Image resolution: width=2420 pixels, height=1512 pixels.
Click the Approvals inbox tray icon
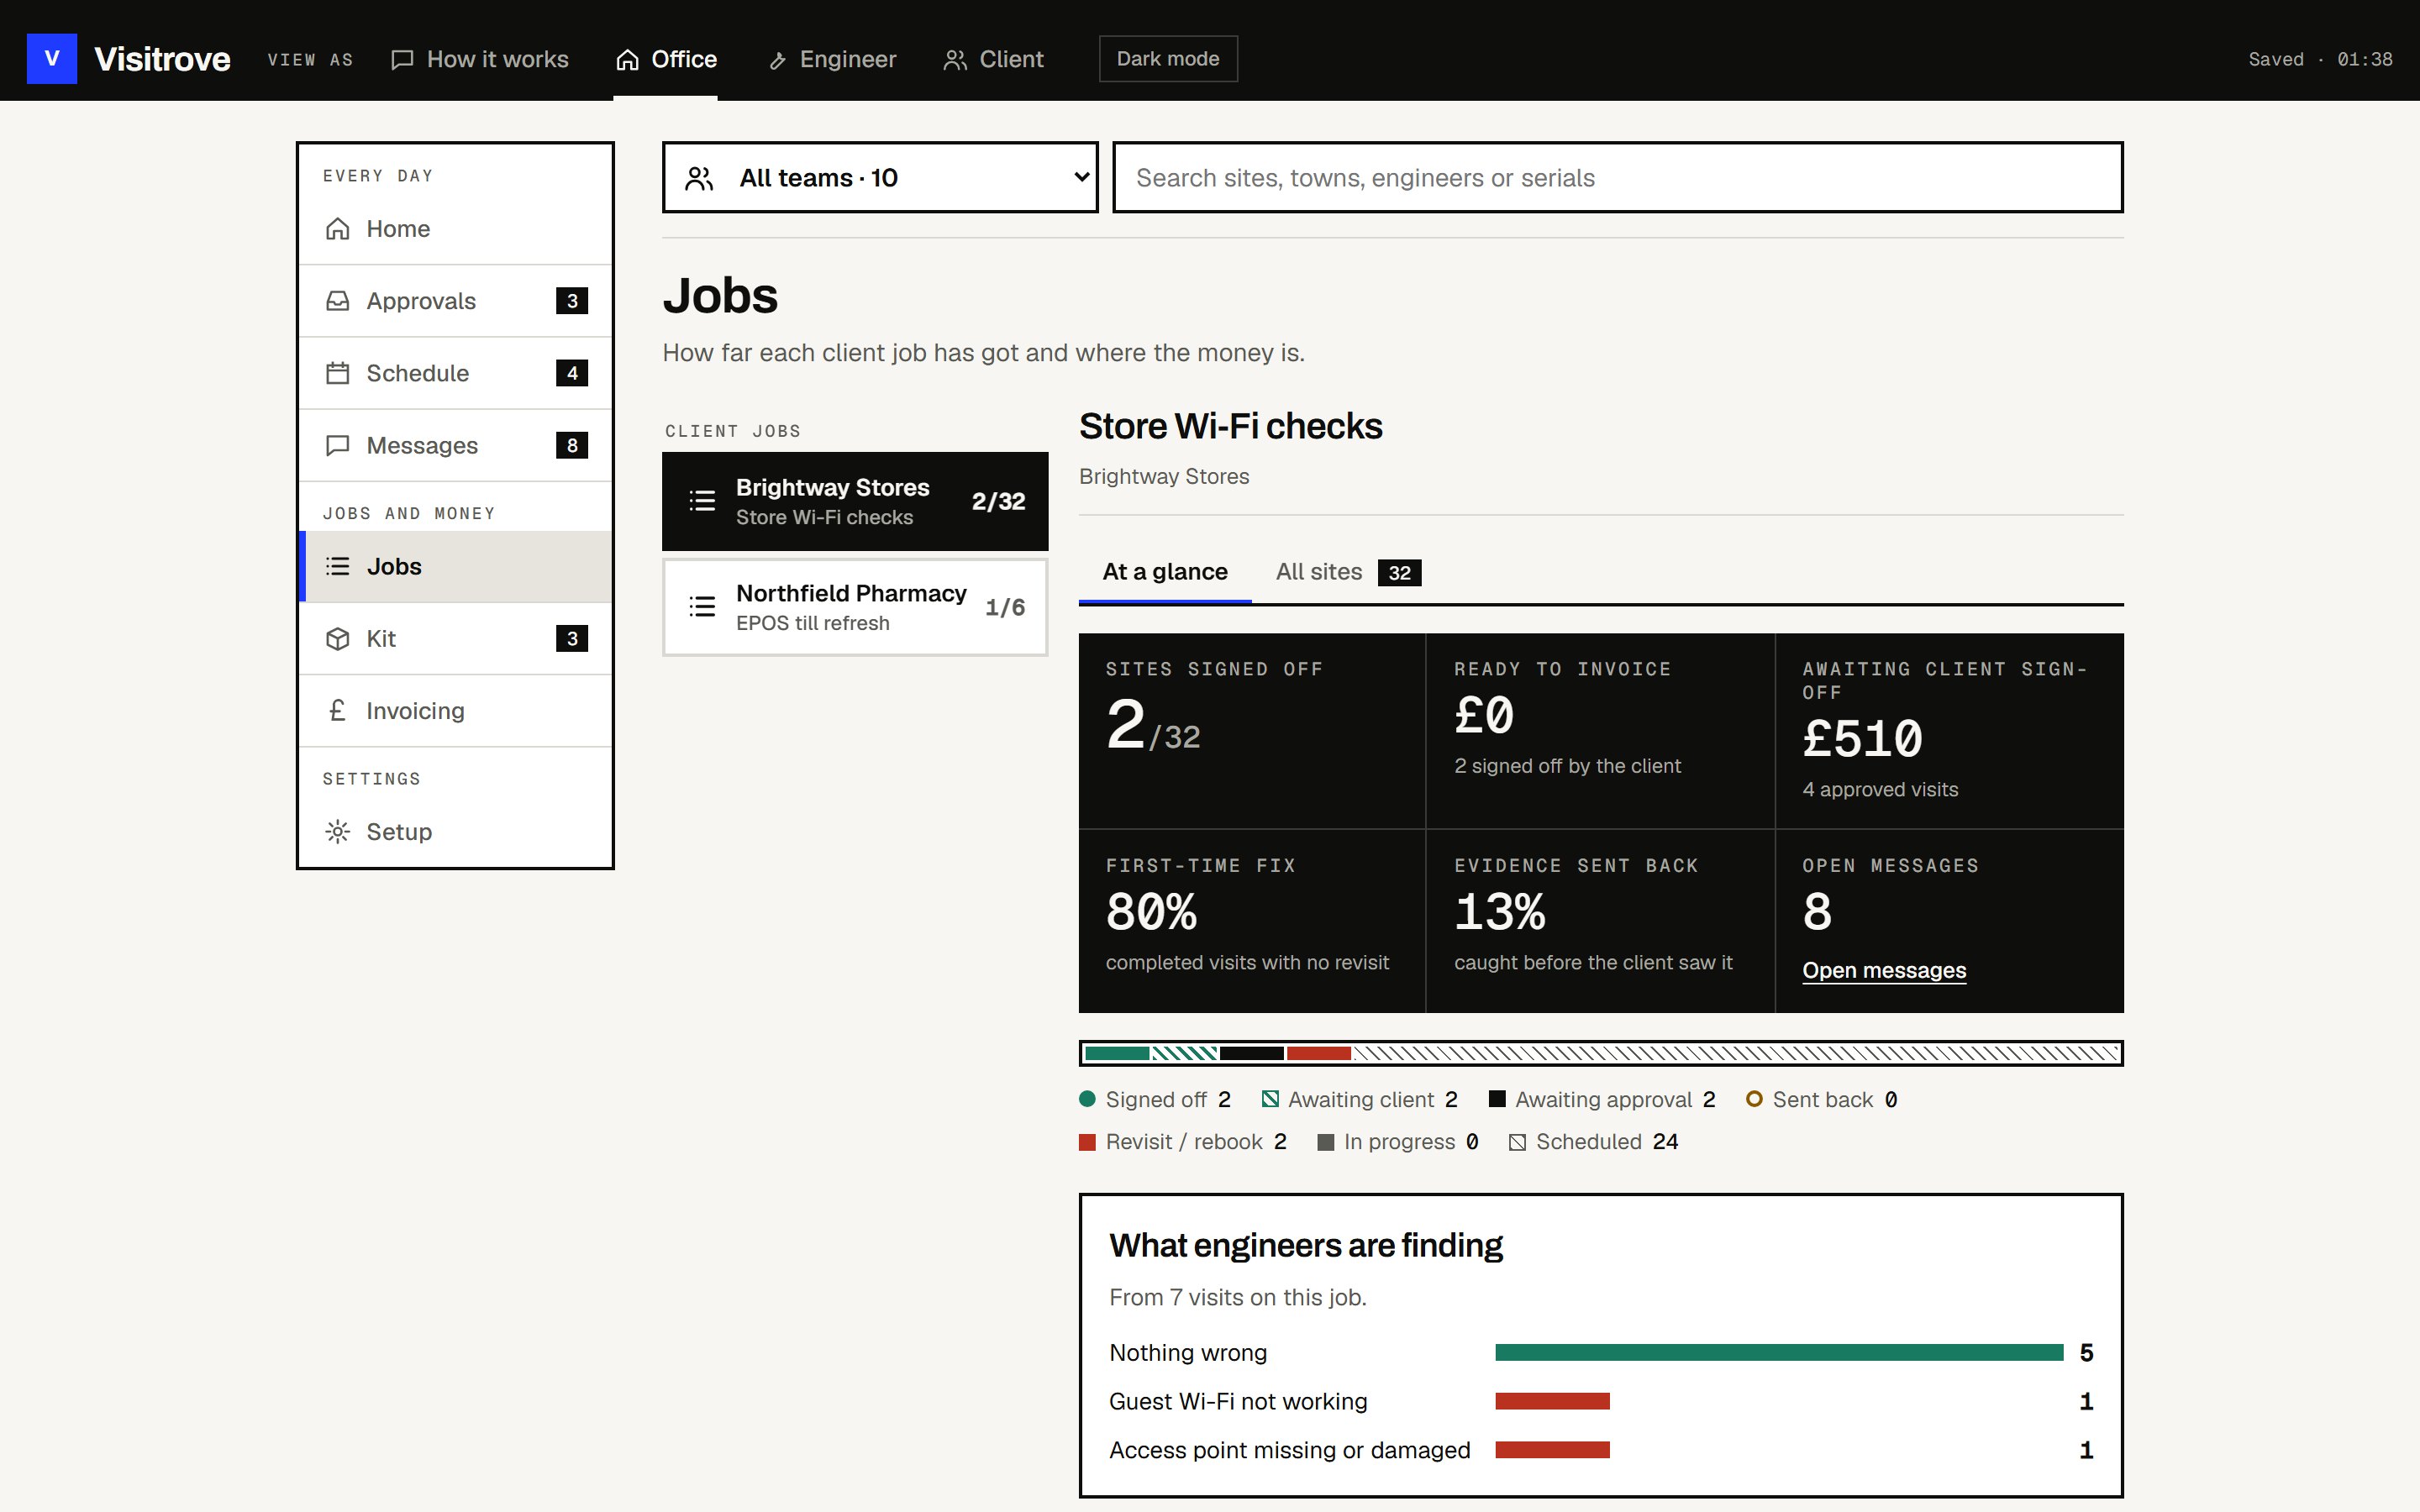pyautogui.click(x=338, y=301)
